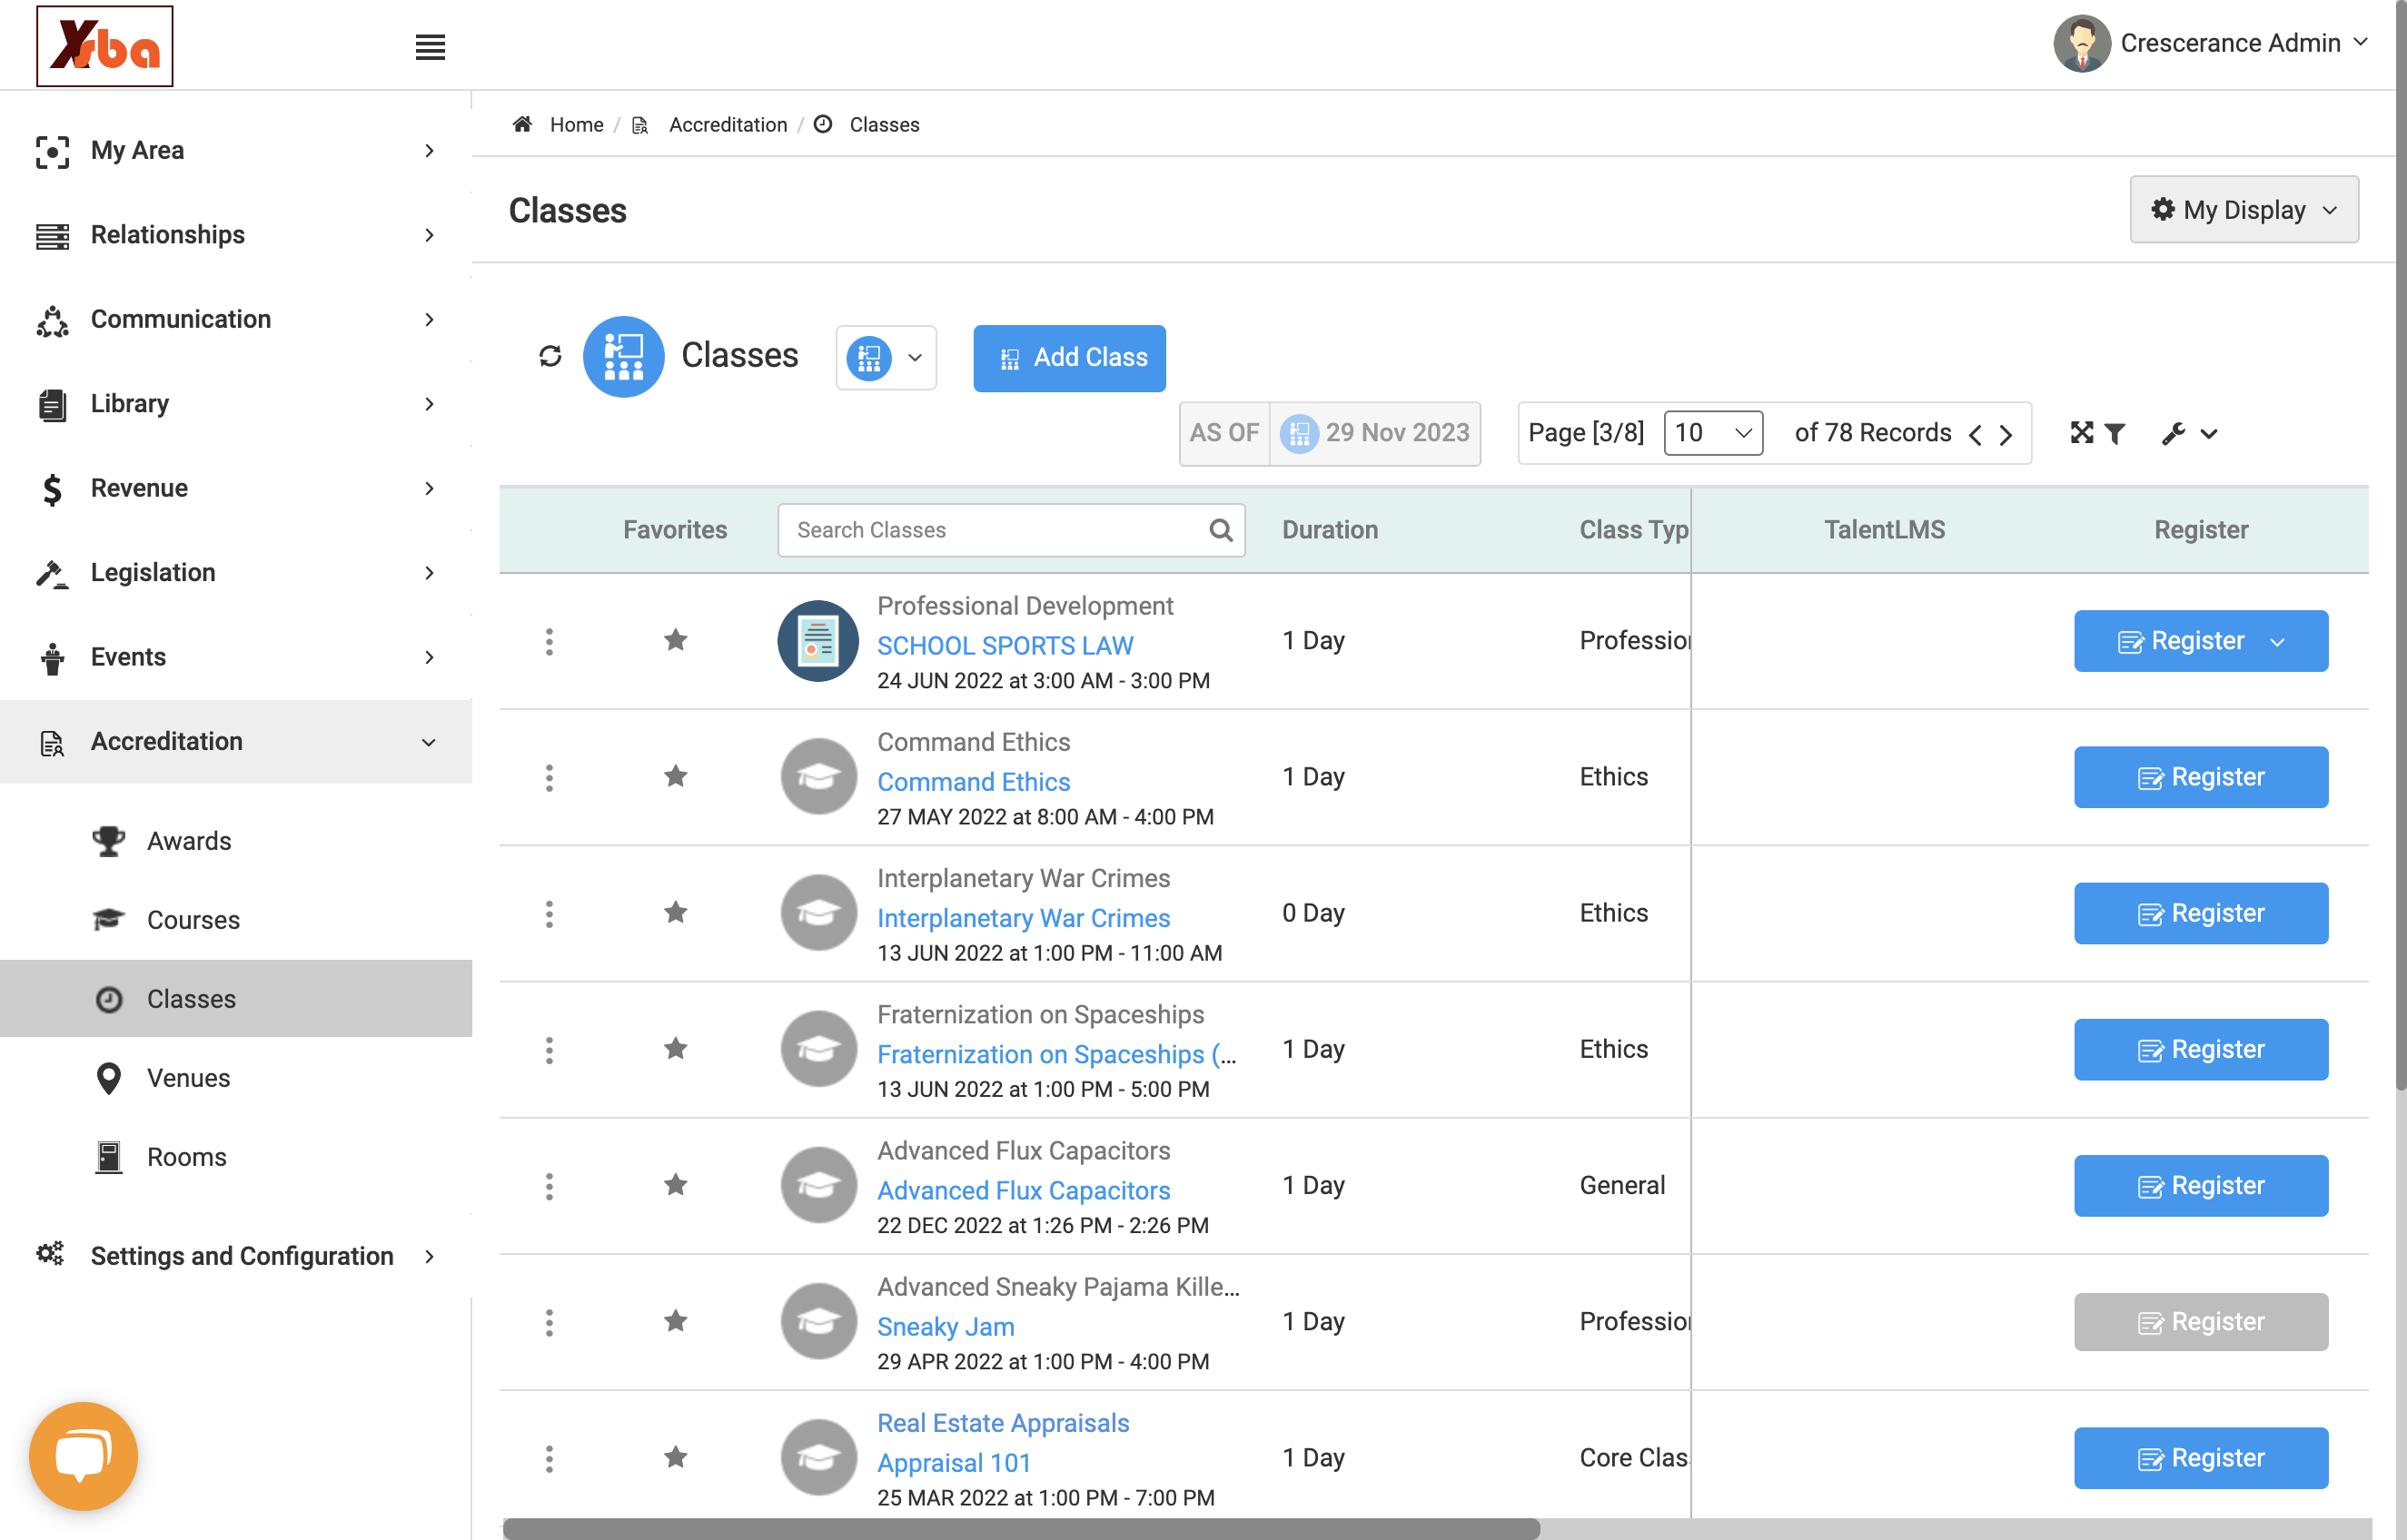Viewport: 2407px width, 1540px height.
Task: Register for Command Ethics class
Action: click(2201, 777)
